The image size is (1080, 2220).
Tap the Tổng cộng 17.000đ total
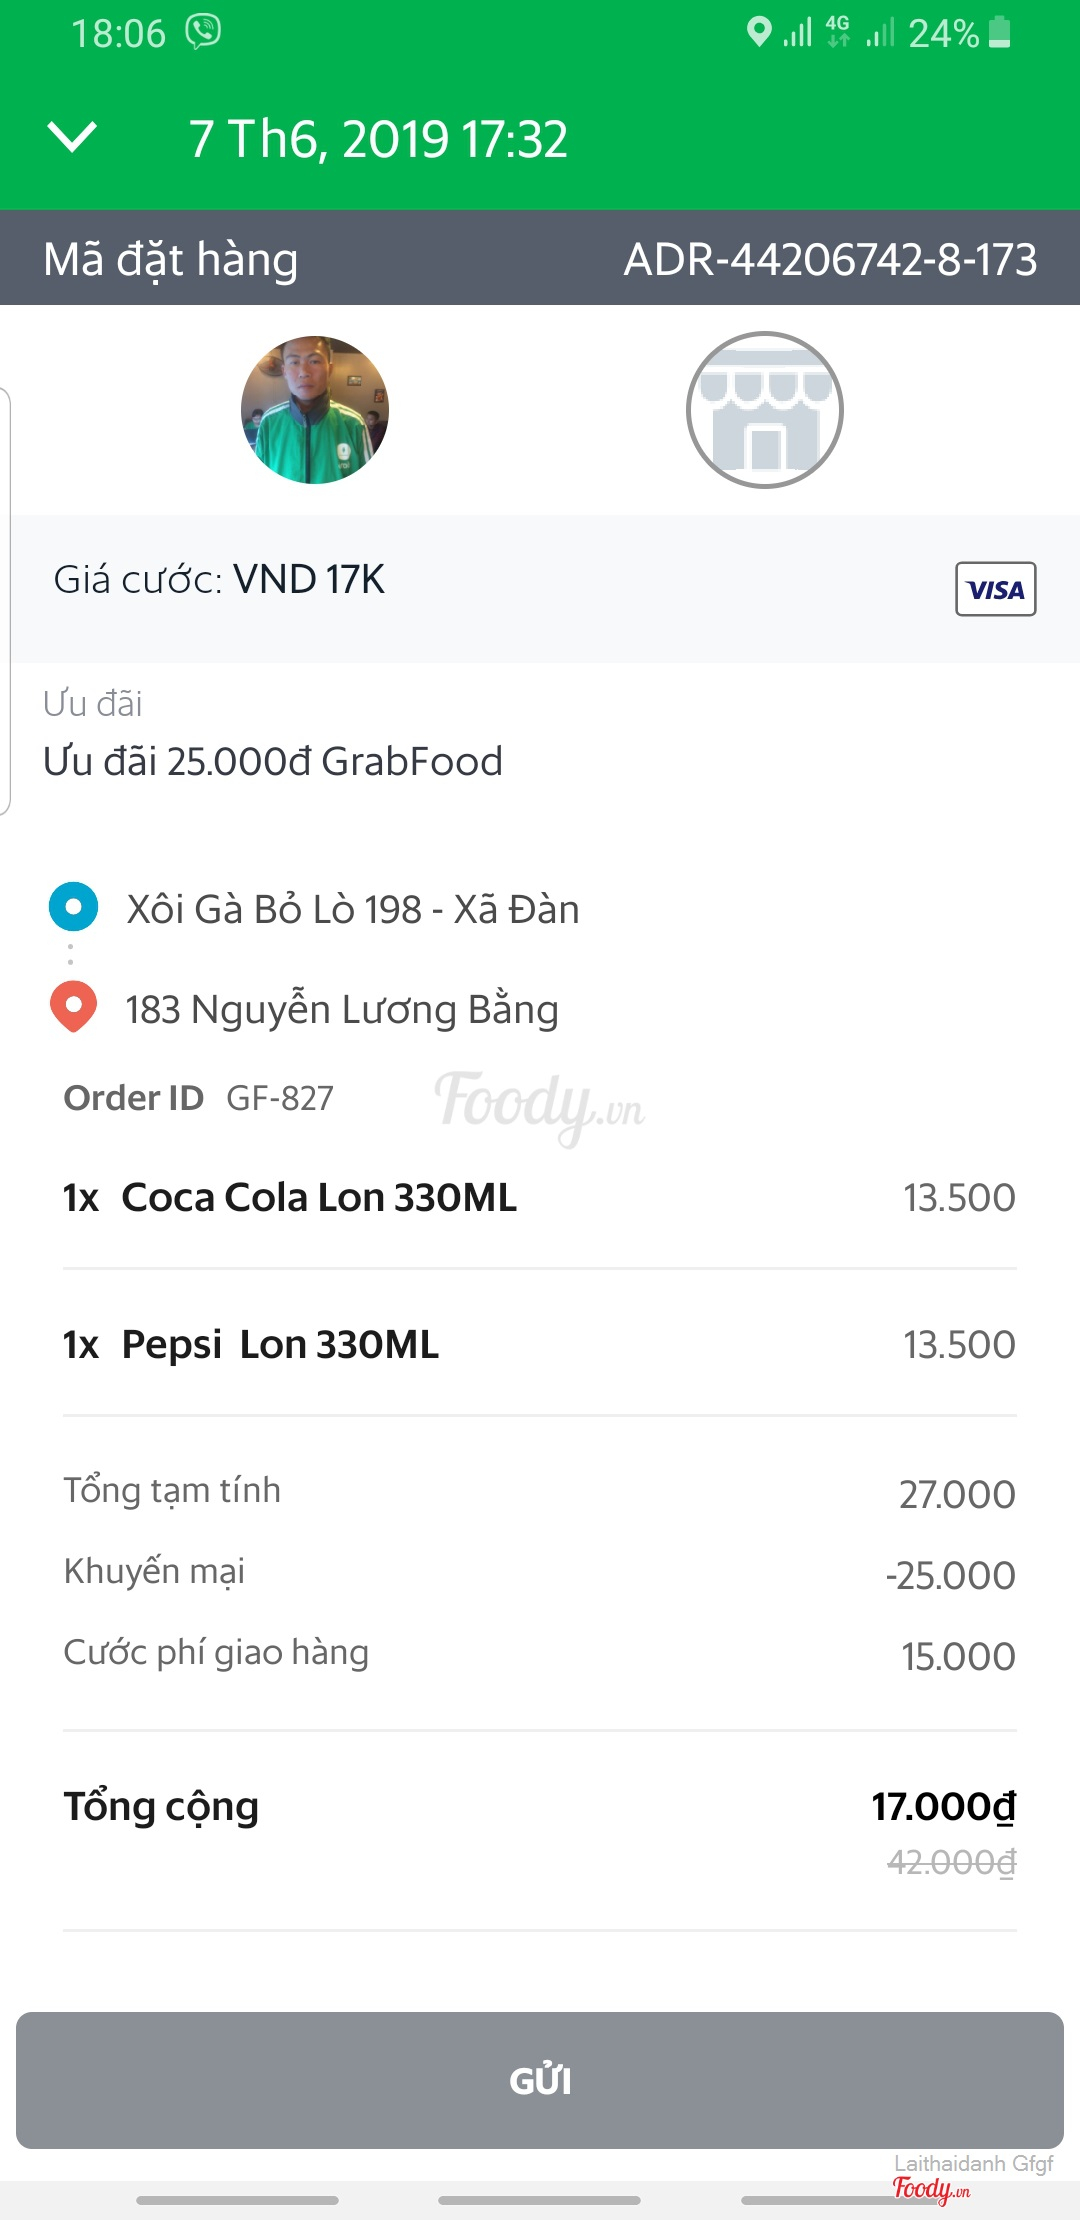tap(942, 1806)
